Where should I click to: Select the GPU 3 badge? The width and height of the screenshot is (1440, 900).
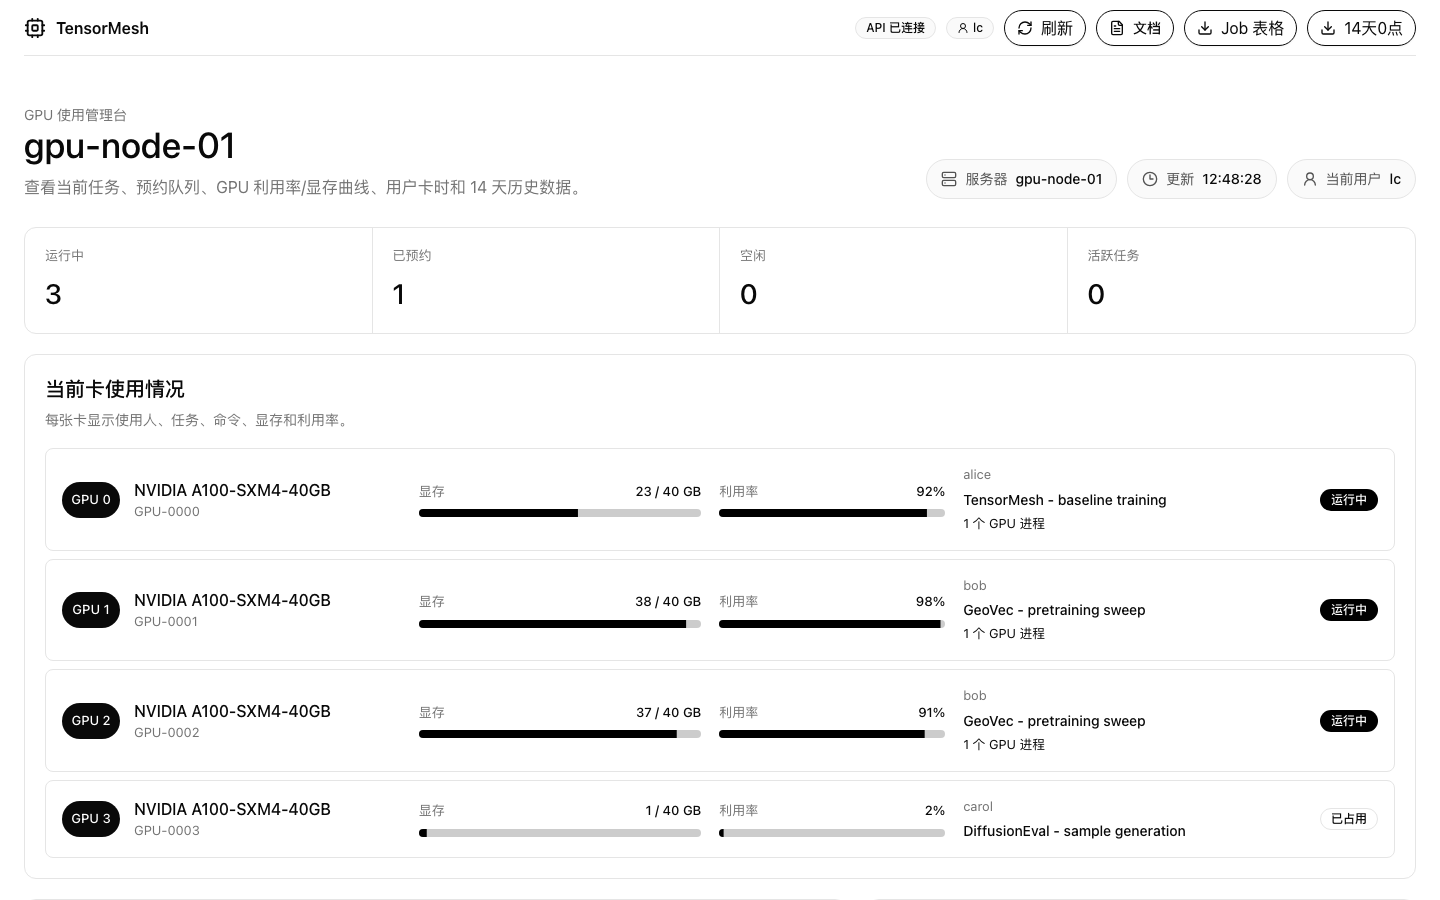91,819
